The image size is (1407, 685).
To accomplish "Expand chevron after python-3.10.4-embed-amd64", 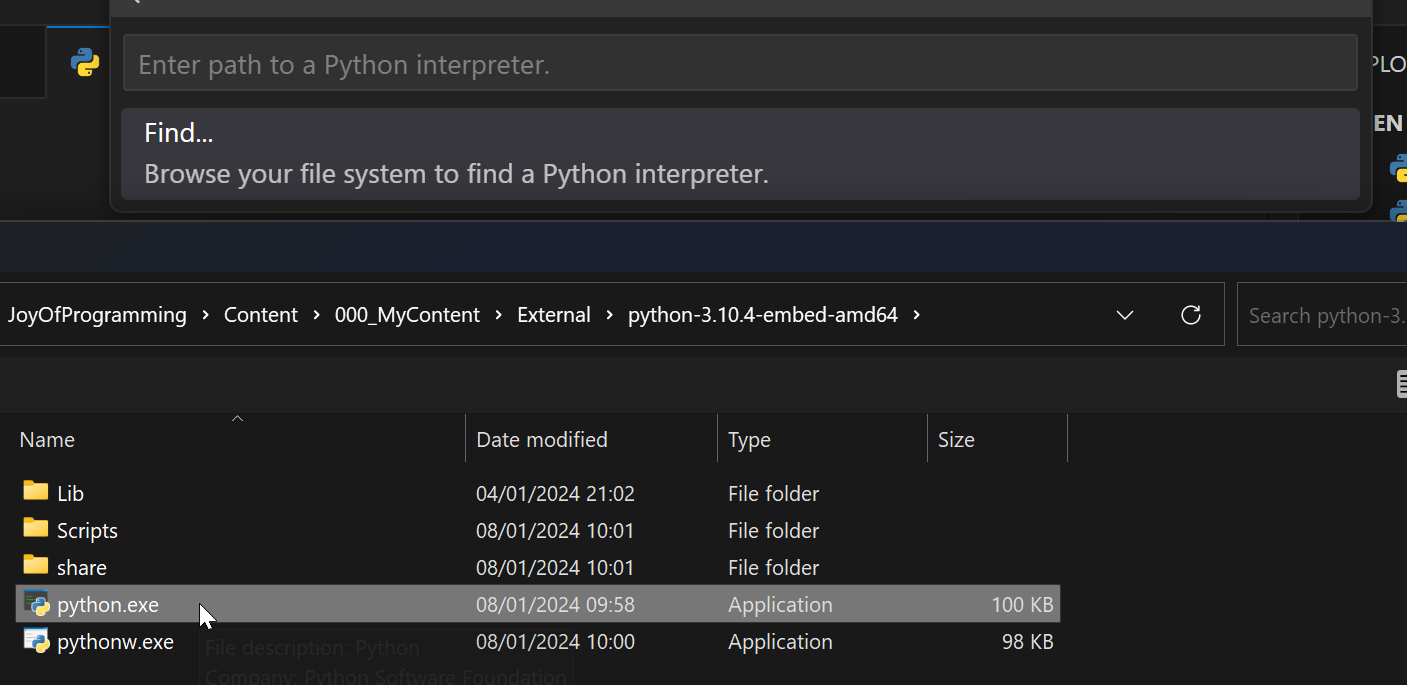I will coord(916,315).
